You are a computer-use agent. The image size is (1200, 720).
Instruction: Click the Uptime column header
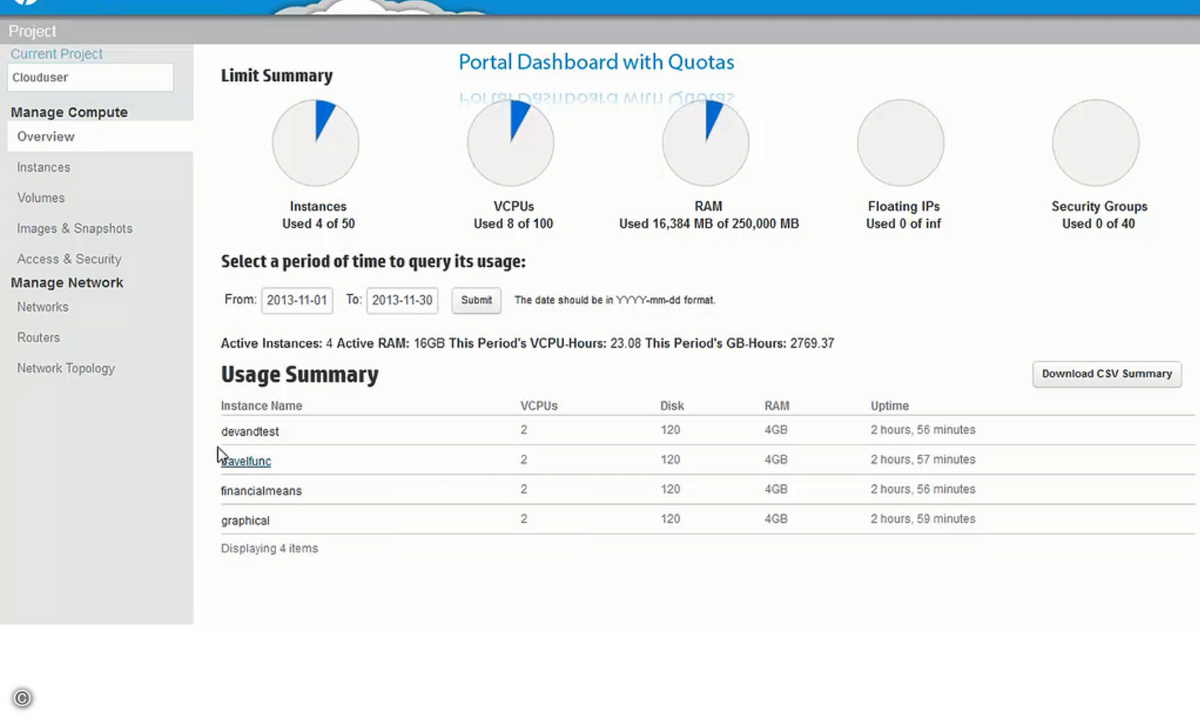pos(890,406)
